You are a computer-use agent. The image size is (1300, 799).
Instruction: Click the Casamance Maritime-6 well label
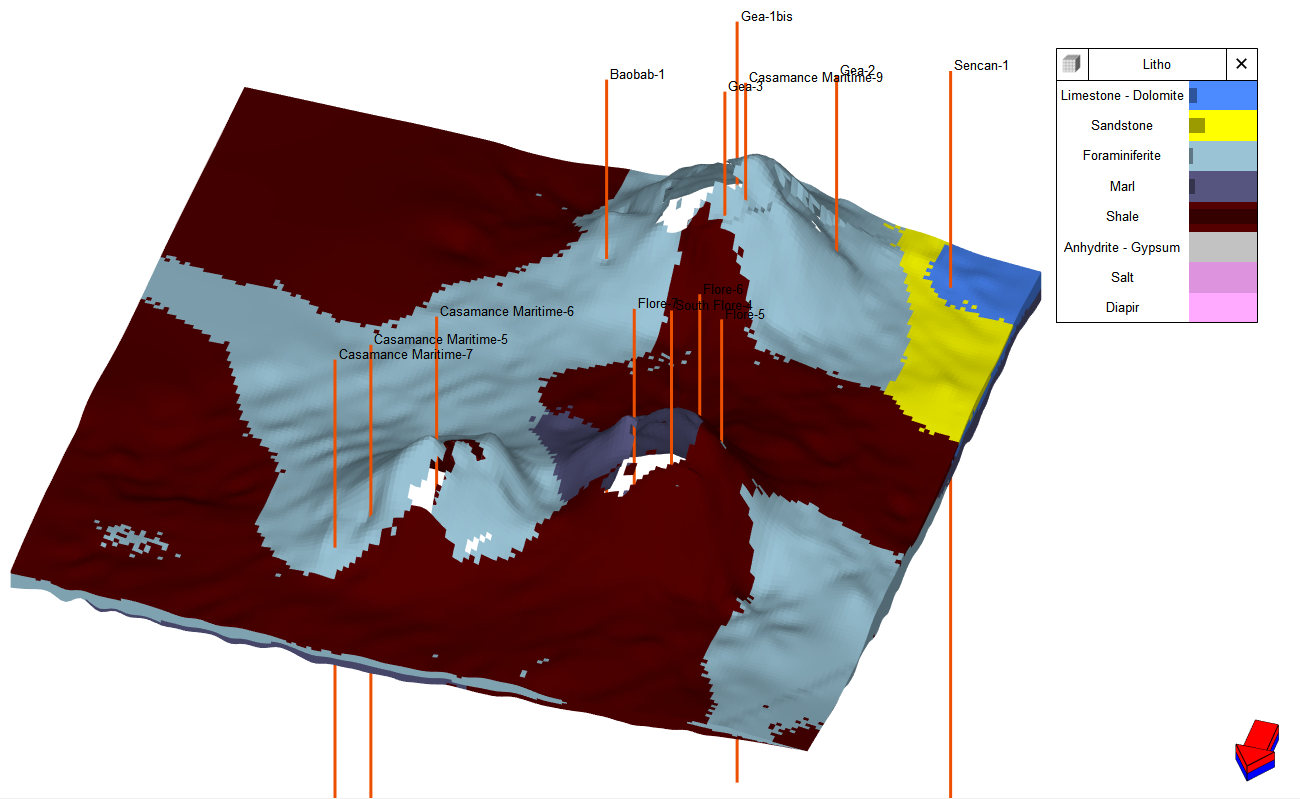pyautogui.click(x=506, y=312)
